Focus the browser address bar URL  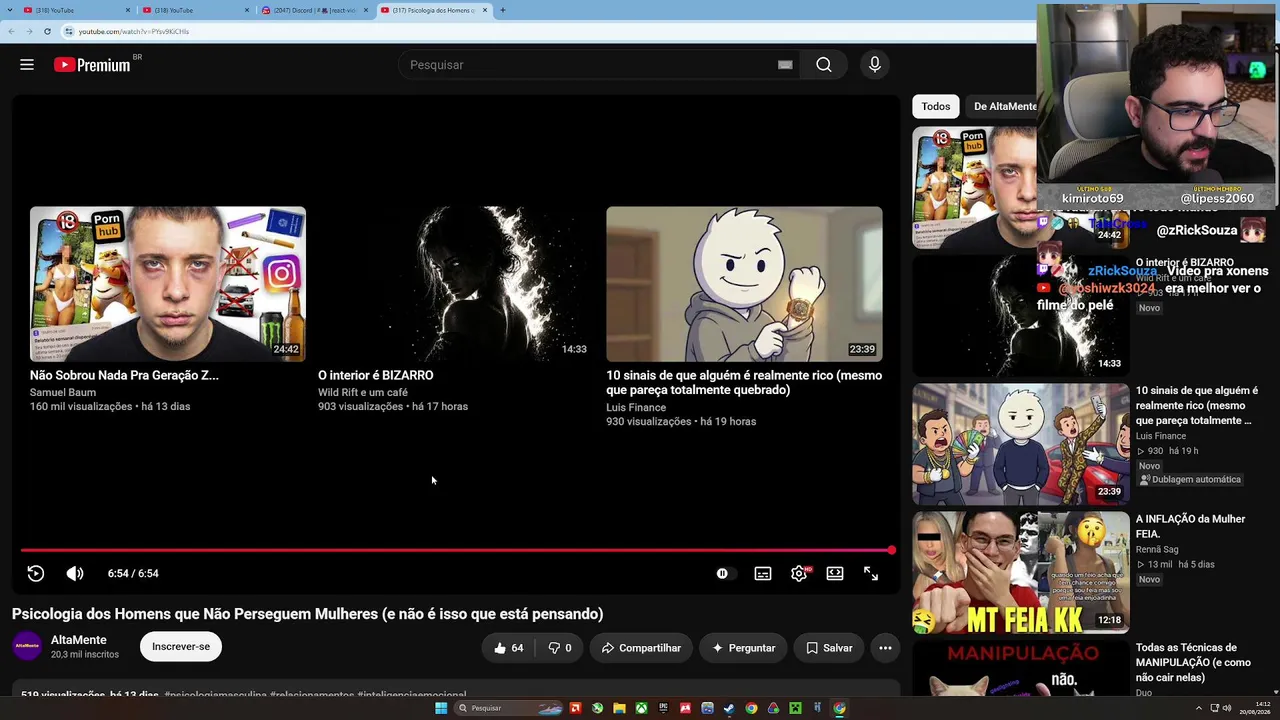[134, 31]
